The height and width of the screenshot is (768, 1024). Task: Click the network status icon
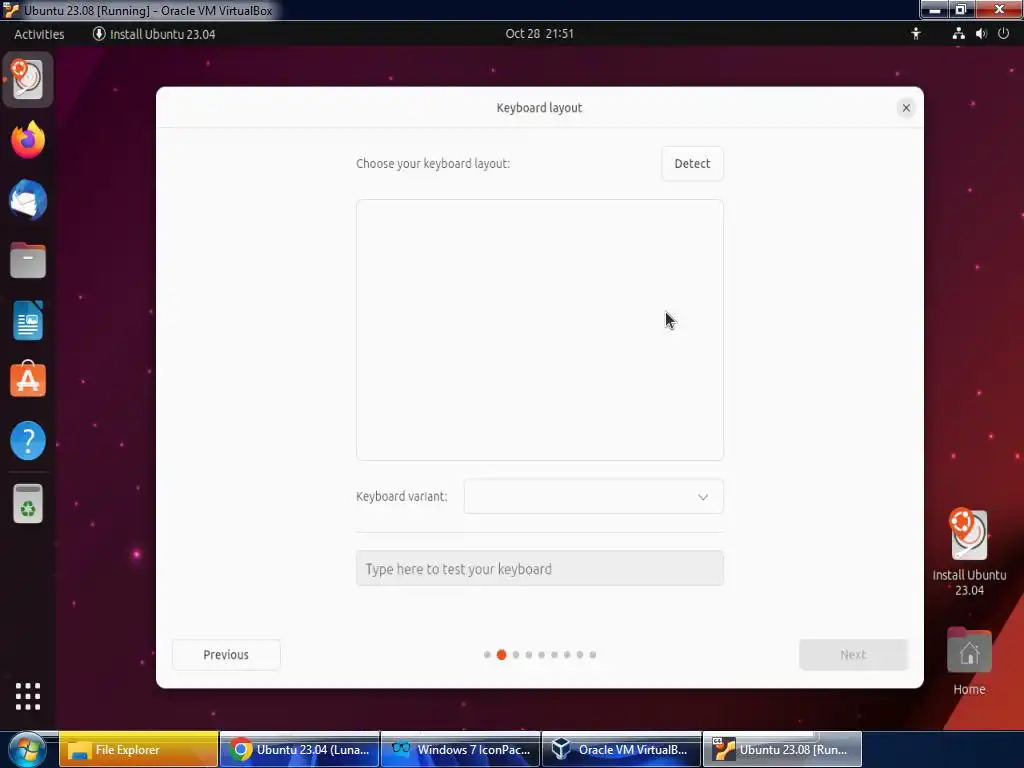click(958, 34)
